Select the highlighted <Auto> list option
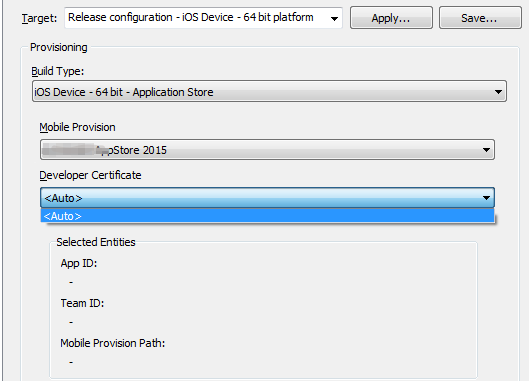The height and width of the screenshot is (381, 529). [x=267, y=216]
